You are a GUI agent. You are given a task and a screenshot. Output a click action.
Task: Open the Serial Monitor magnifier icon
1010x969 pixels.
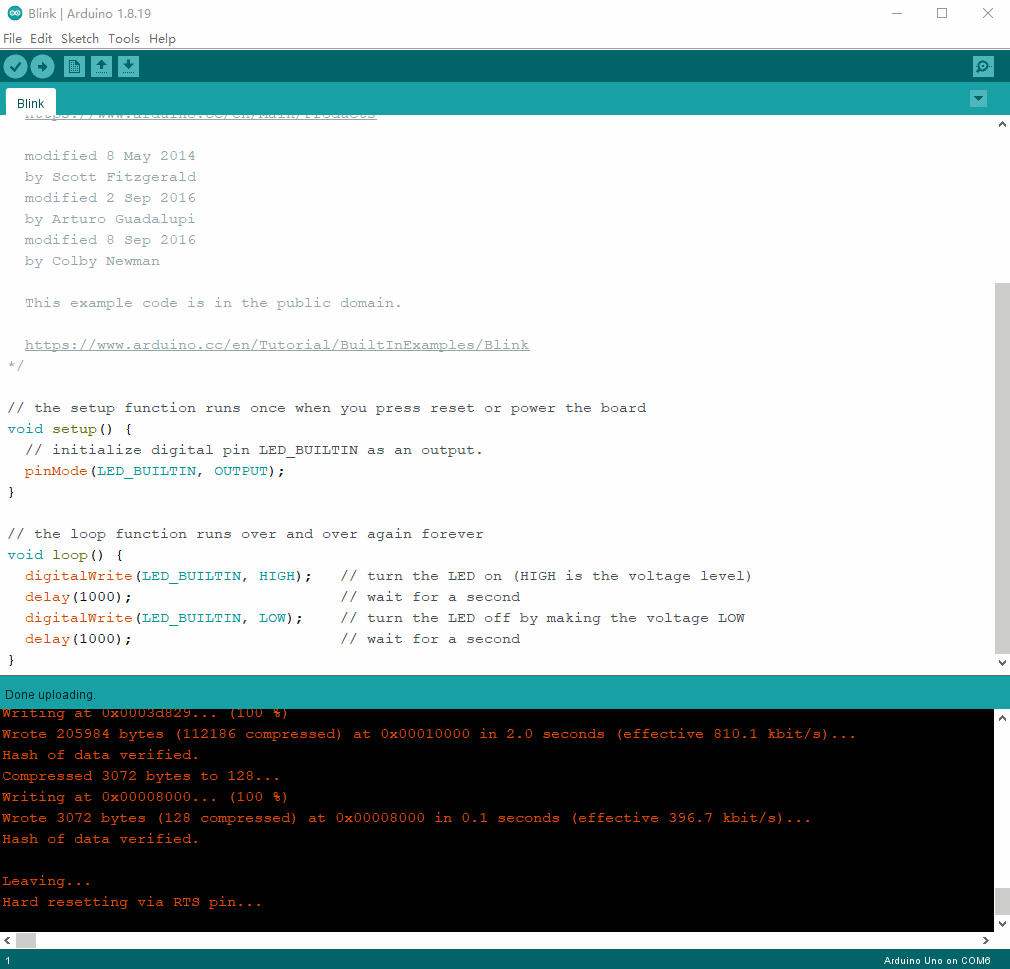point(983,66)
